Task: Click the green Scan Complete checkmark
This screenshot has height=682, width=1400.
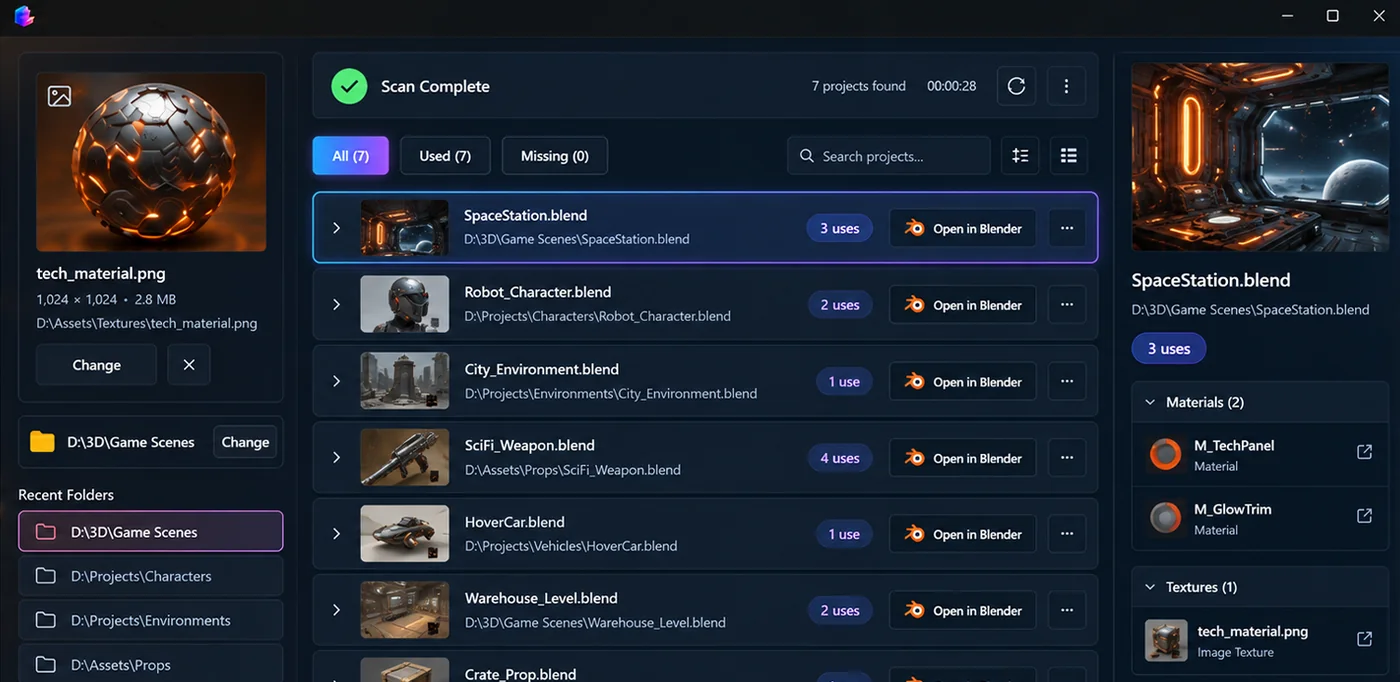Action: [x=349, y=86]
